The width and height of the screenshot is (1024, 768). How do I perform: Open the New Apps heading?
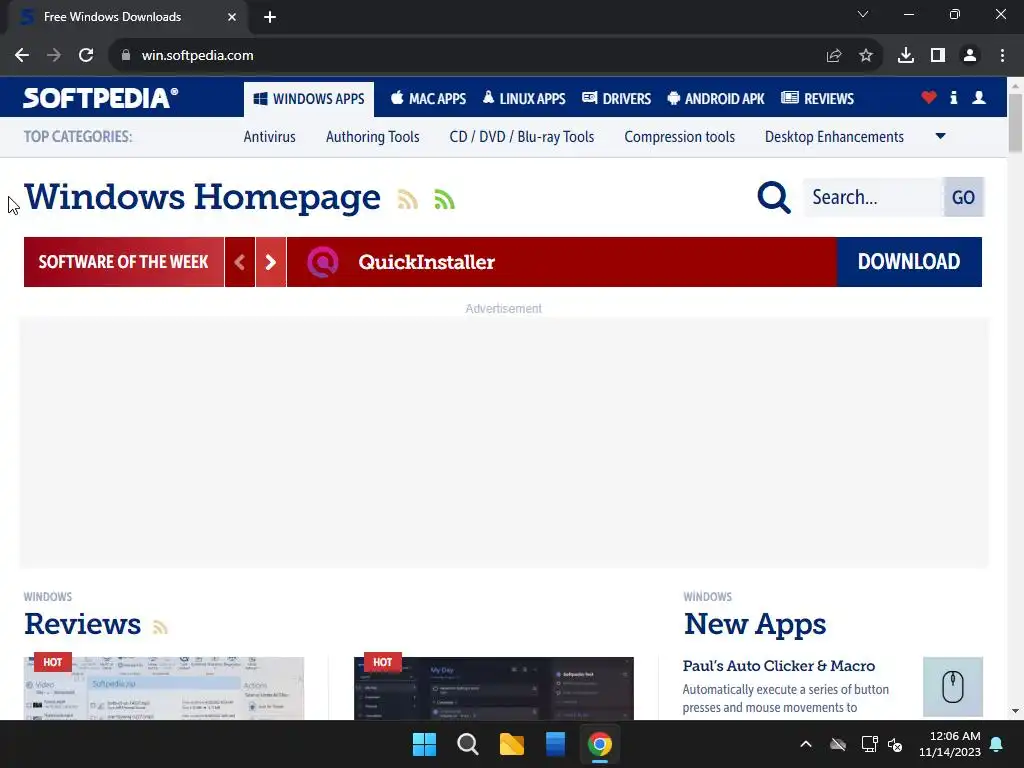point(755,624)
